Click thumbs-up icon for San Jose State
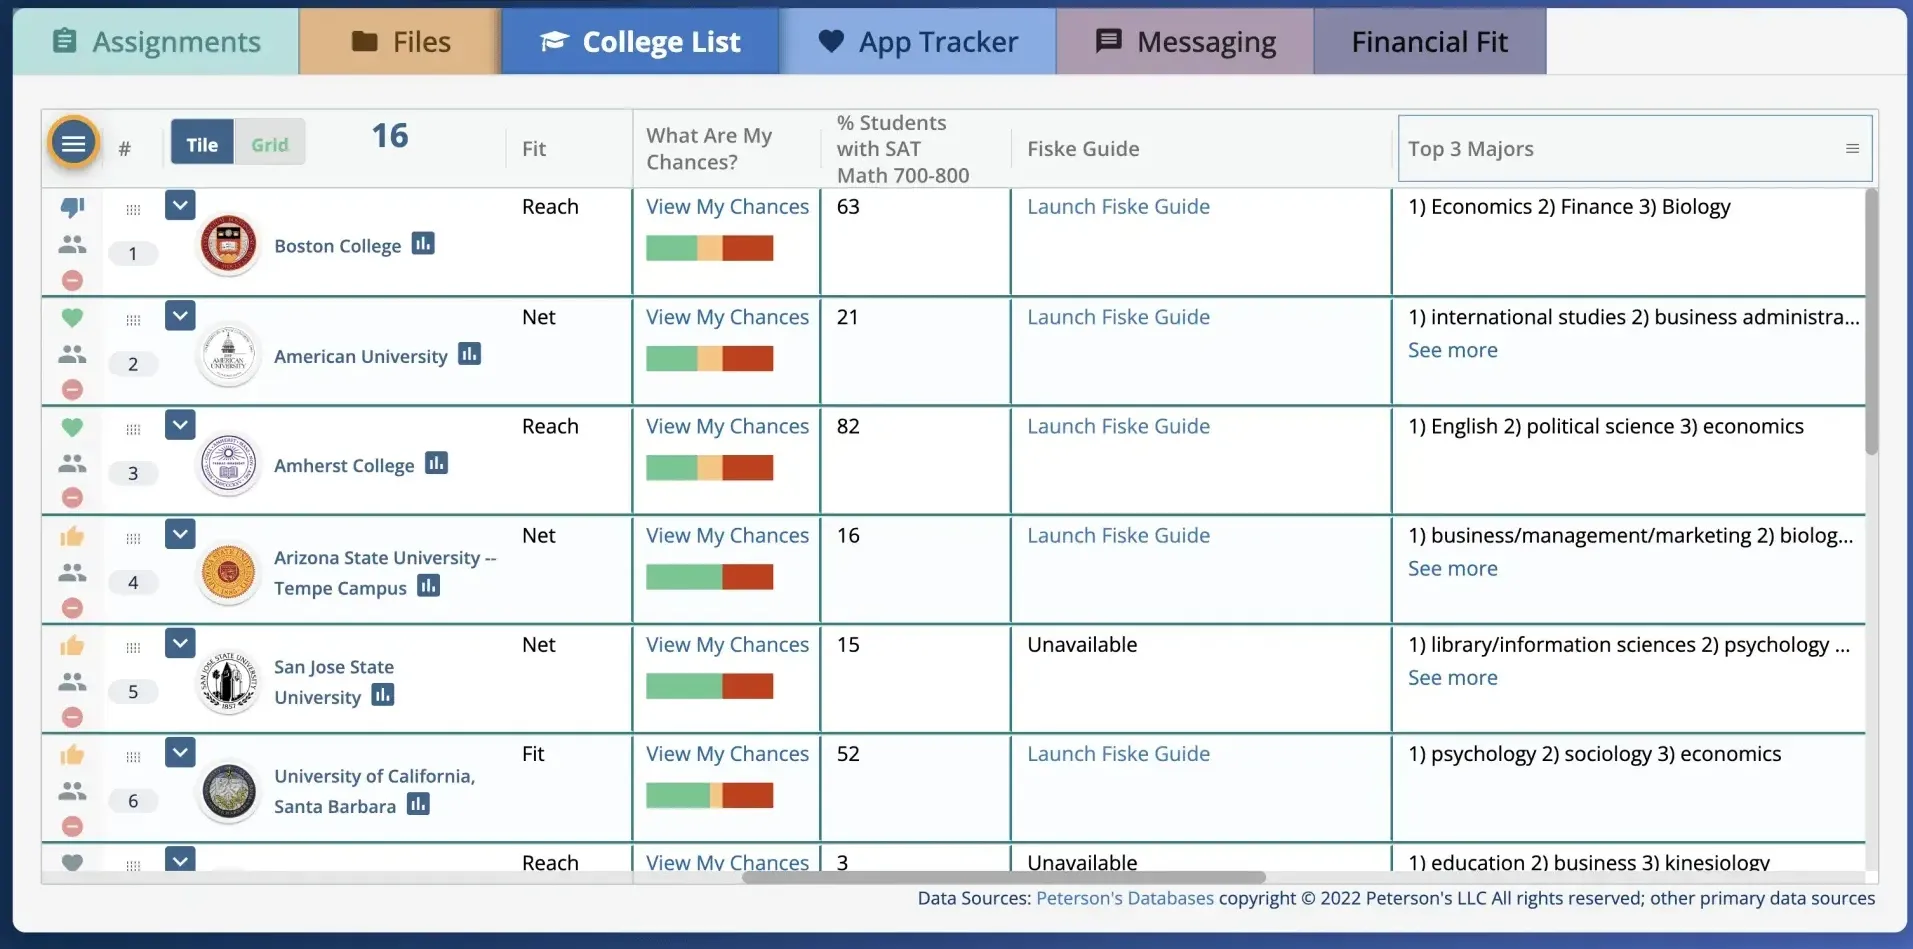This screenshot has height=949, width=1913. coord(72,646)
